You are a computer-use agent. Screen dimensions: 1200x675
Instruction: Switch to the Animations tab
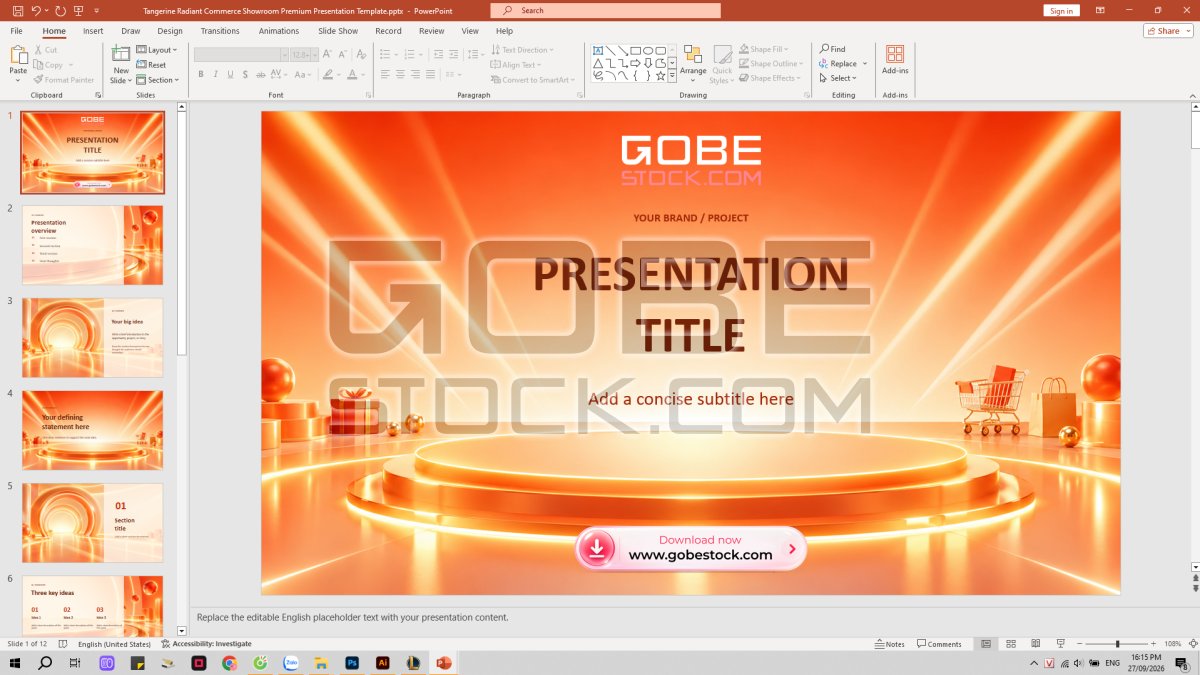click(279, 31)
